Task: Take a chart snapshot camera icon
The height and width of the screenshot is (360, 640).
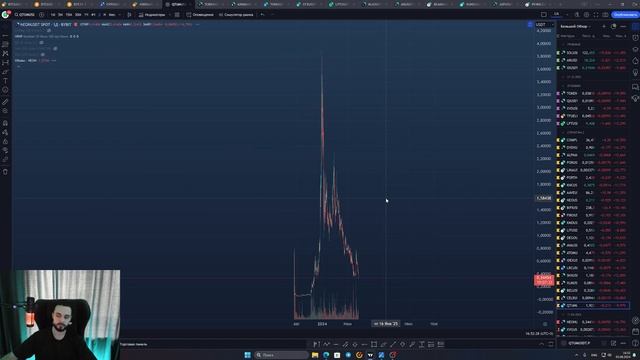Action: pyautogui.click(x=605, y=15)
